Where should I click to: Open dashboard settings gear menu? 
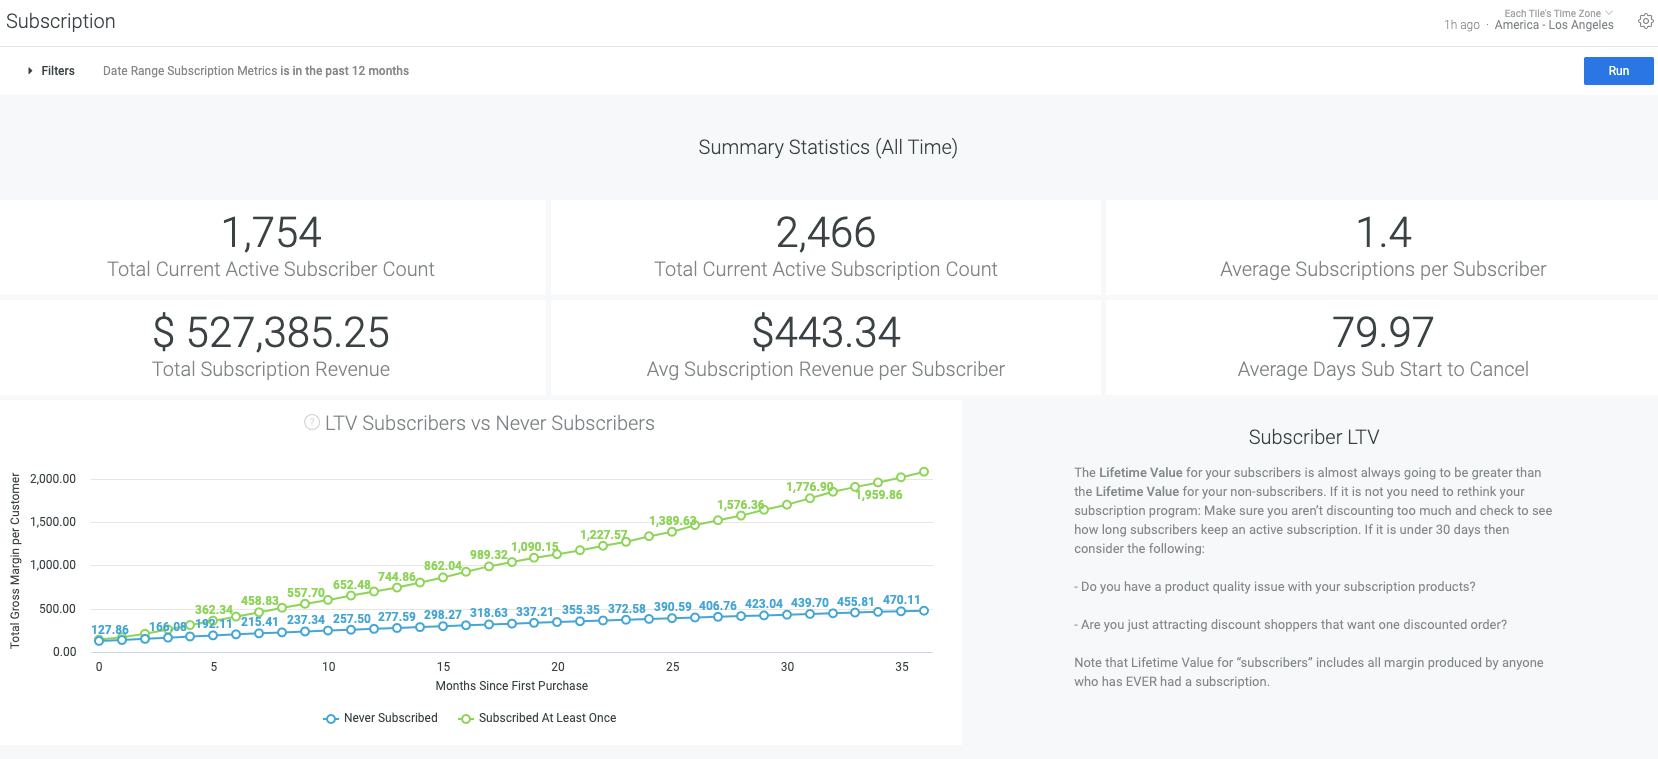[x=1645, y=21]
